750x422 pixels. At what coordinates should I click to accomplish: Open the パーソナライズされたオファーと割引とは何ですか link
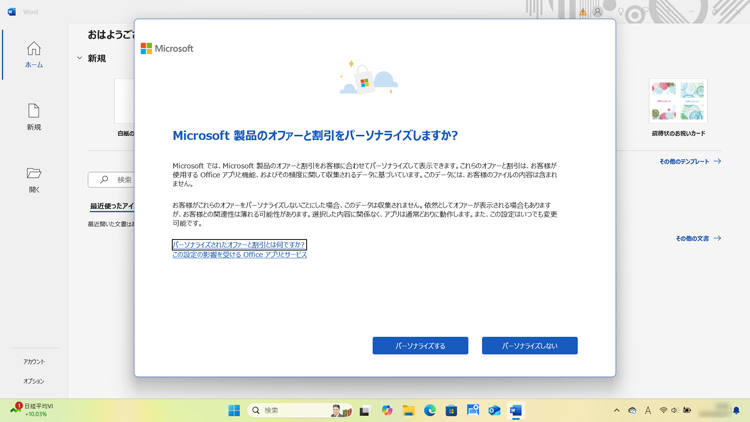point(239,245)
